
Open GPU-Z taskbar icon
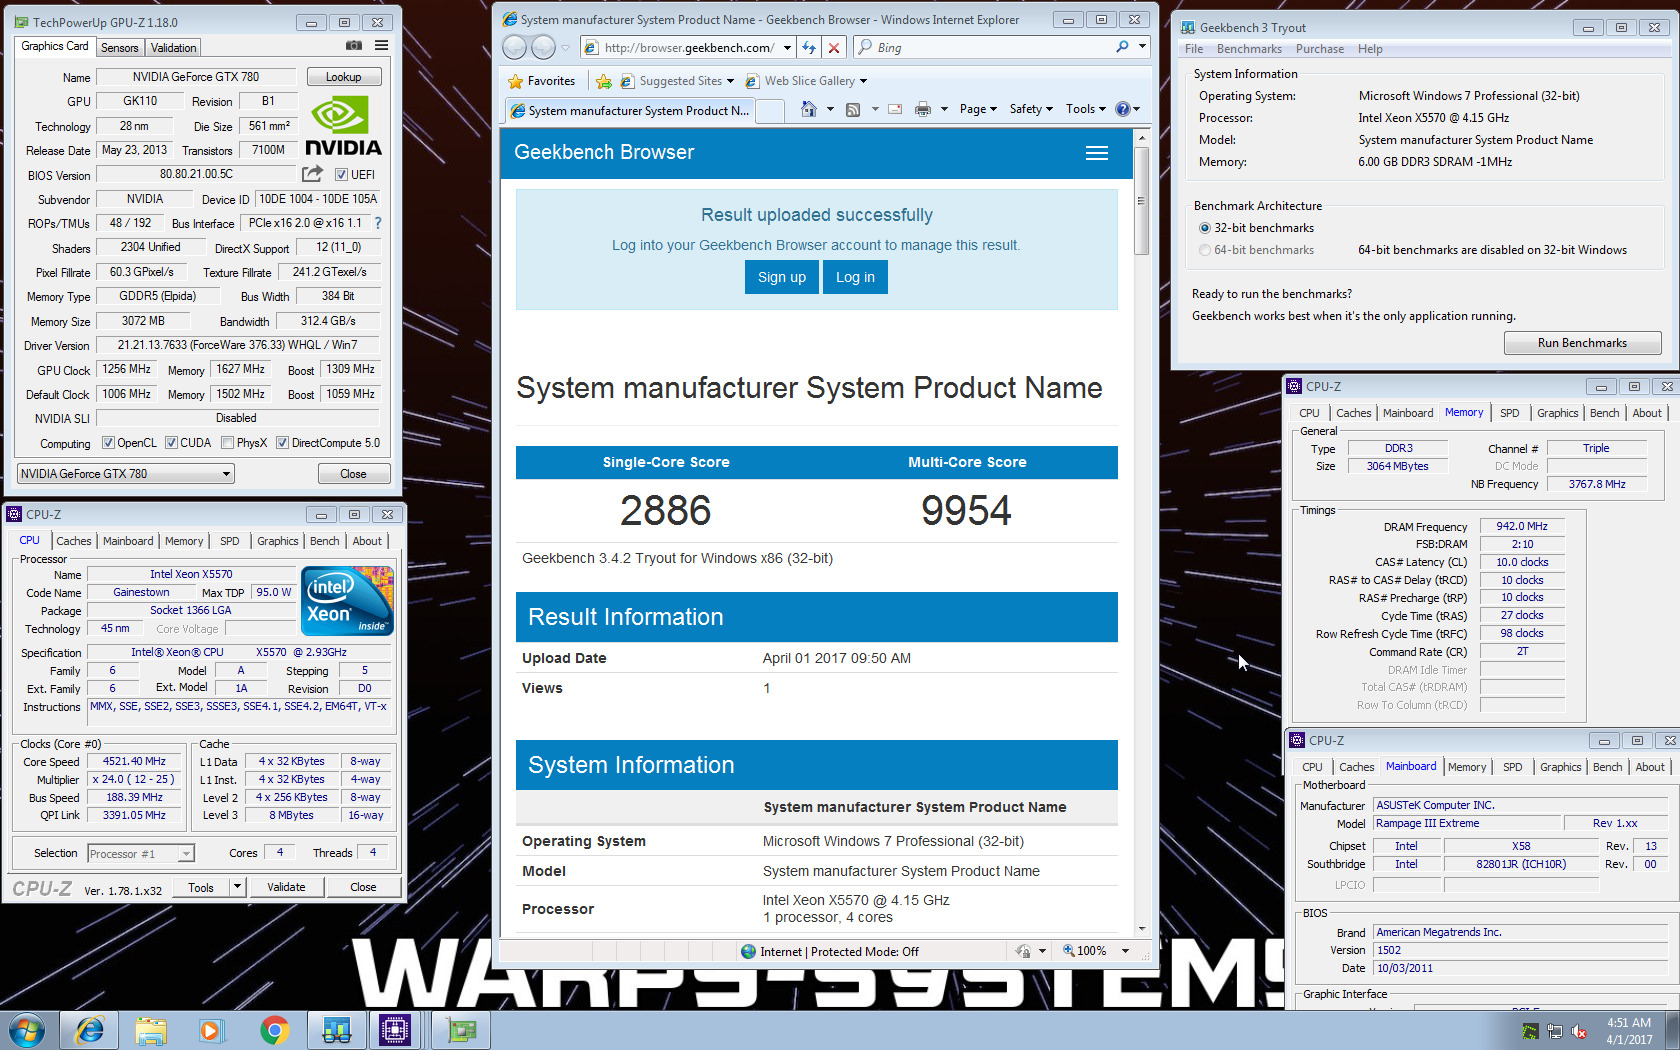click(x=461, y=1030)
